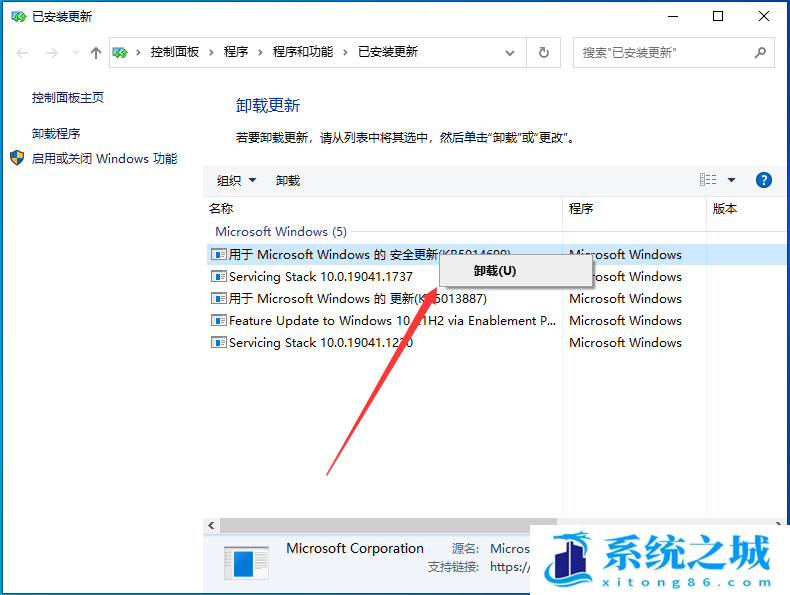Click the Forward navigation arrow
Screen dimensions: 790x595
click(51, 52)
